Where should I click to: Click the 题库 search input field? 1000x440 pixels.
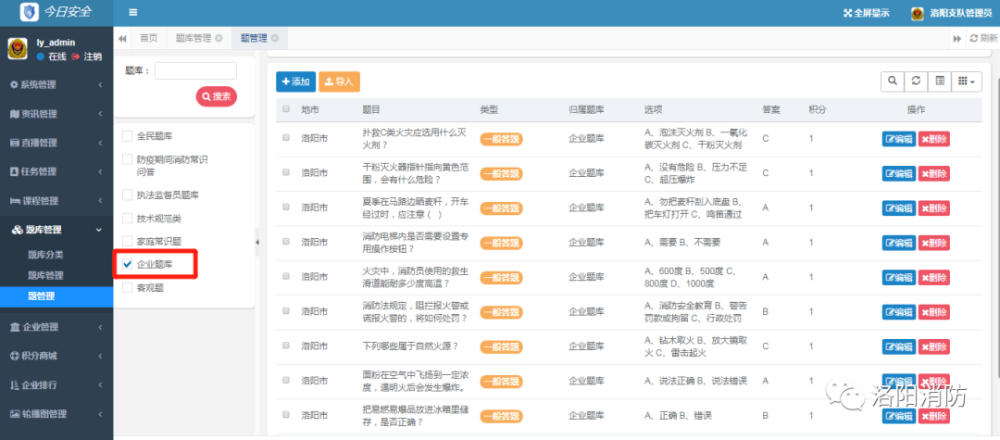(195, 71)
